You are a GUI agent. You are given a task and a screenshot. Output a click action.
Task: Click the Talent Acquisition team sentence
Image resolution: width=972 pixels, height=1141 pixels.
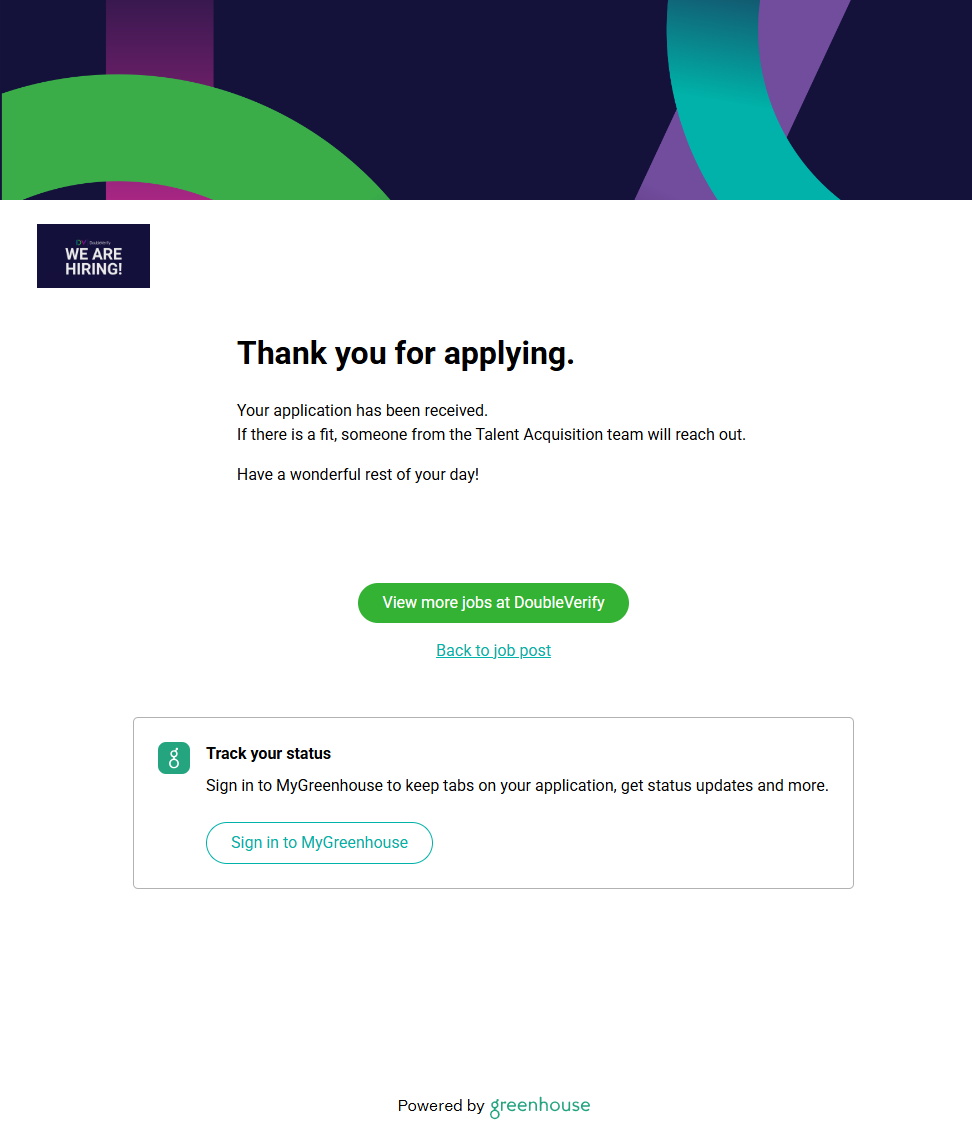pos(491,435)
